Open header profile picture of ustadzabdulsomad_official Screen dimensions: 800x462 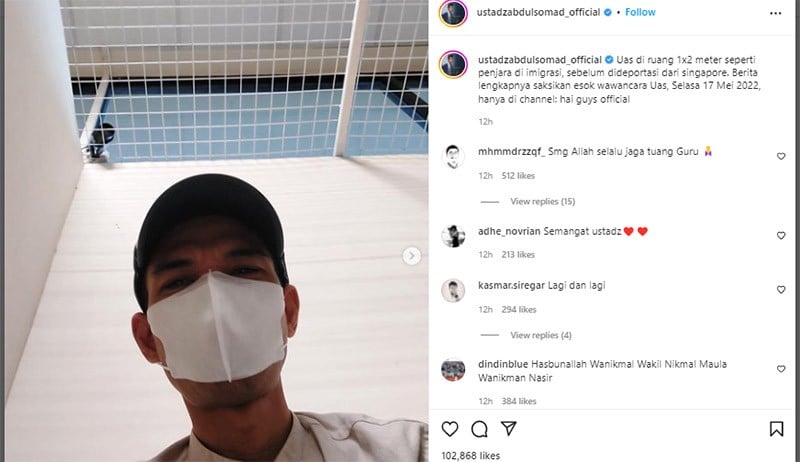tap(453, 13)
